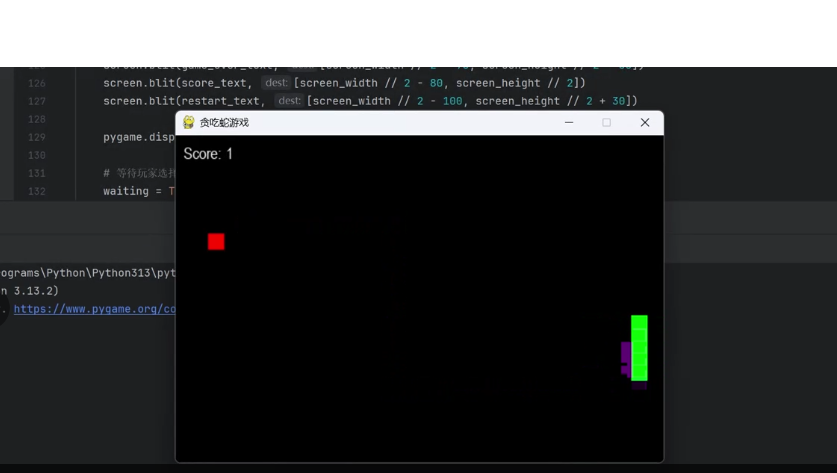
Task: Click the Score: 1 label
Action: click(x=208, y=154)
